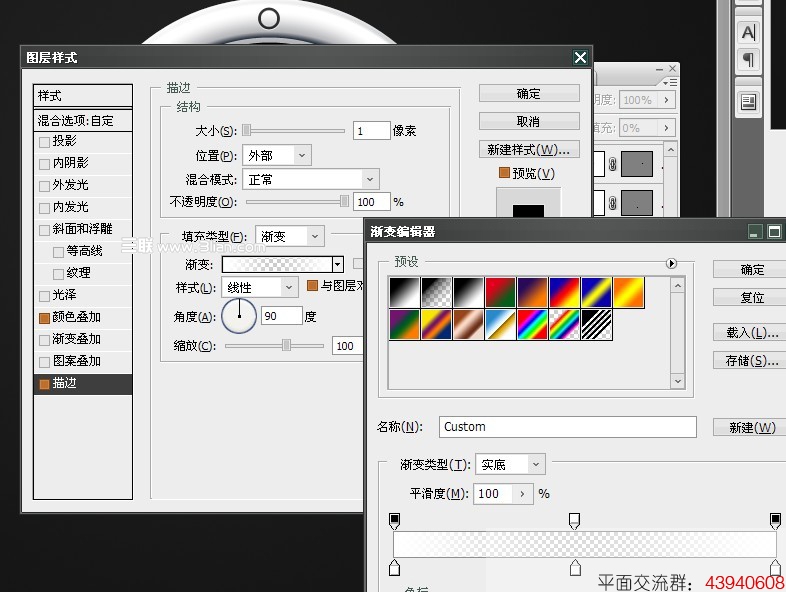Image resolution: width=786 pixels, height=592 pixels.
Task: Select 混合选项:自定 blending options
Action: [83, 120]
